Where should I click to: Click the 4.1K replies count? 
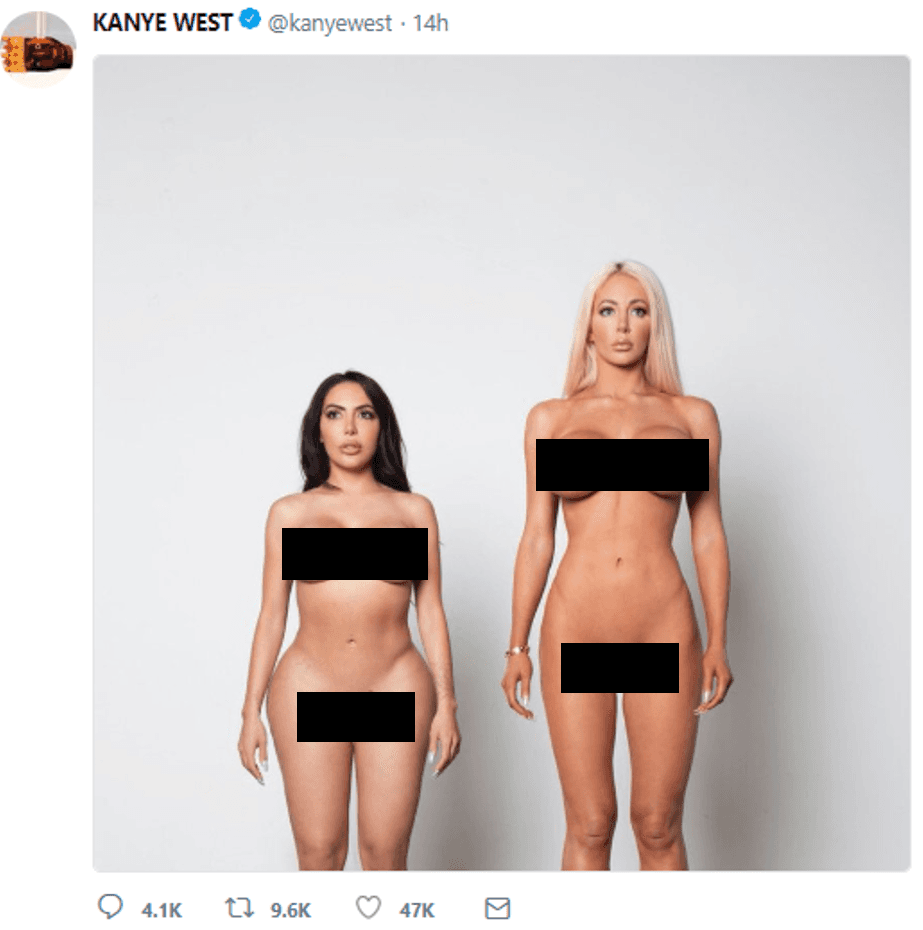(161, 910)
